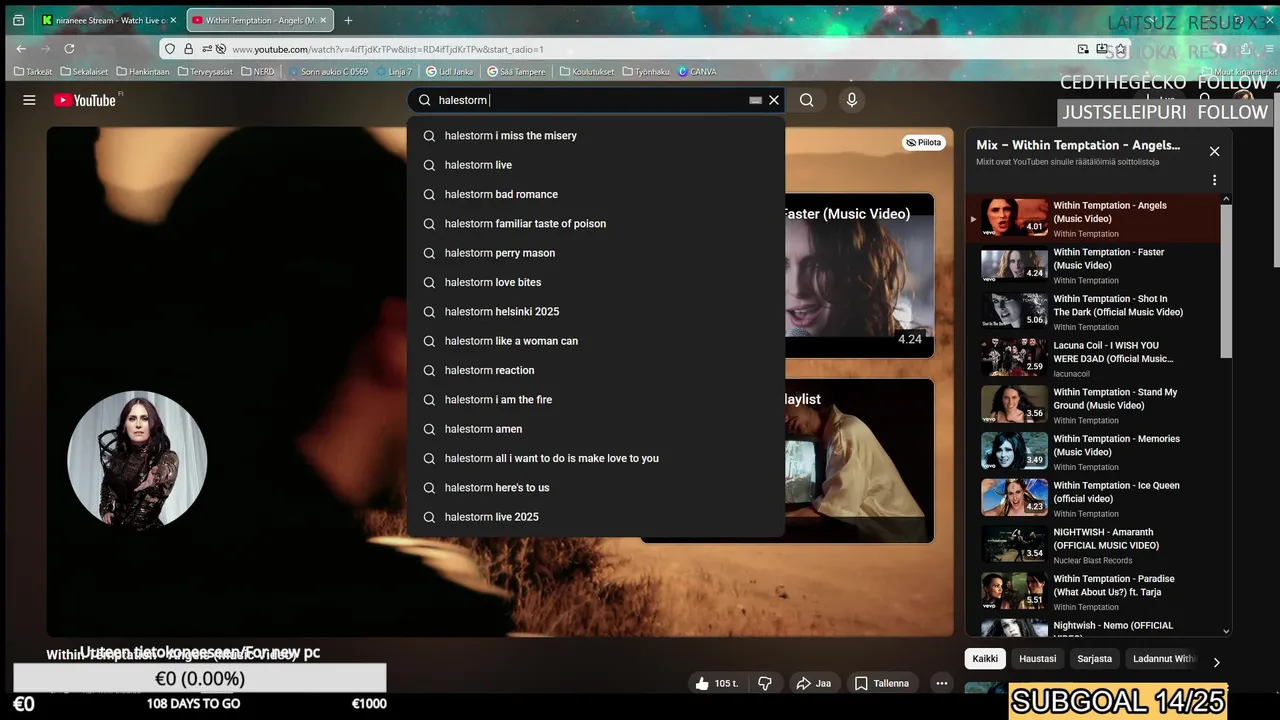Open the YouTube hamburger guide menu
This screenshot has width=1280, height=720.
[29, 100]
